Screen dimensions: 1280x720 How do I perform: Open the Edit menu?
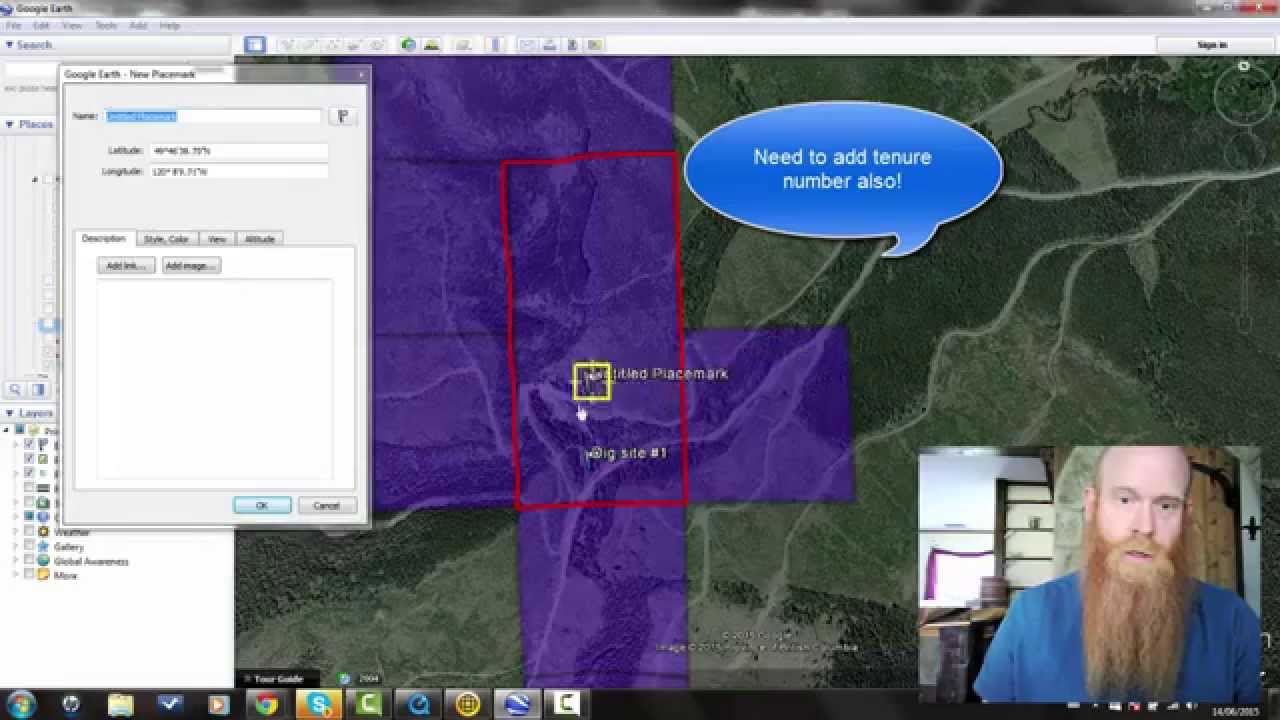[42, 25]
